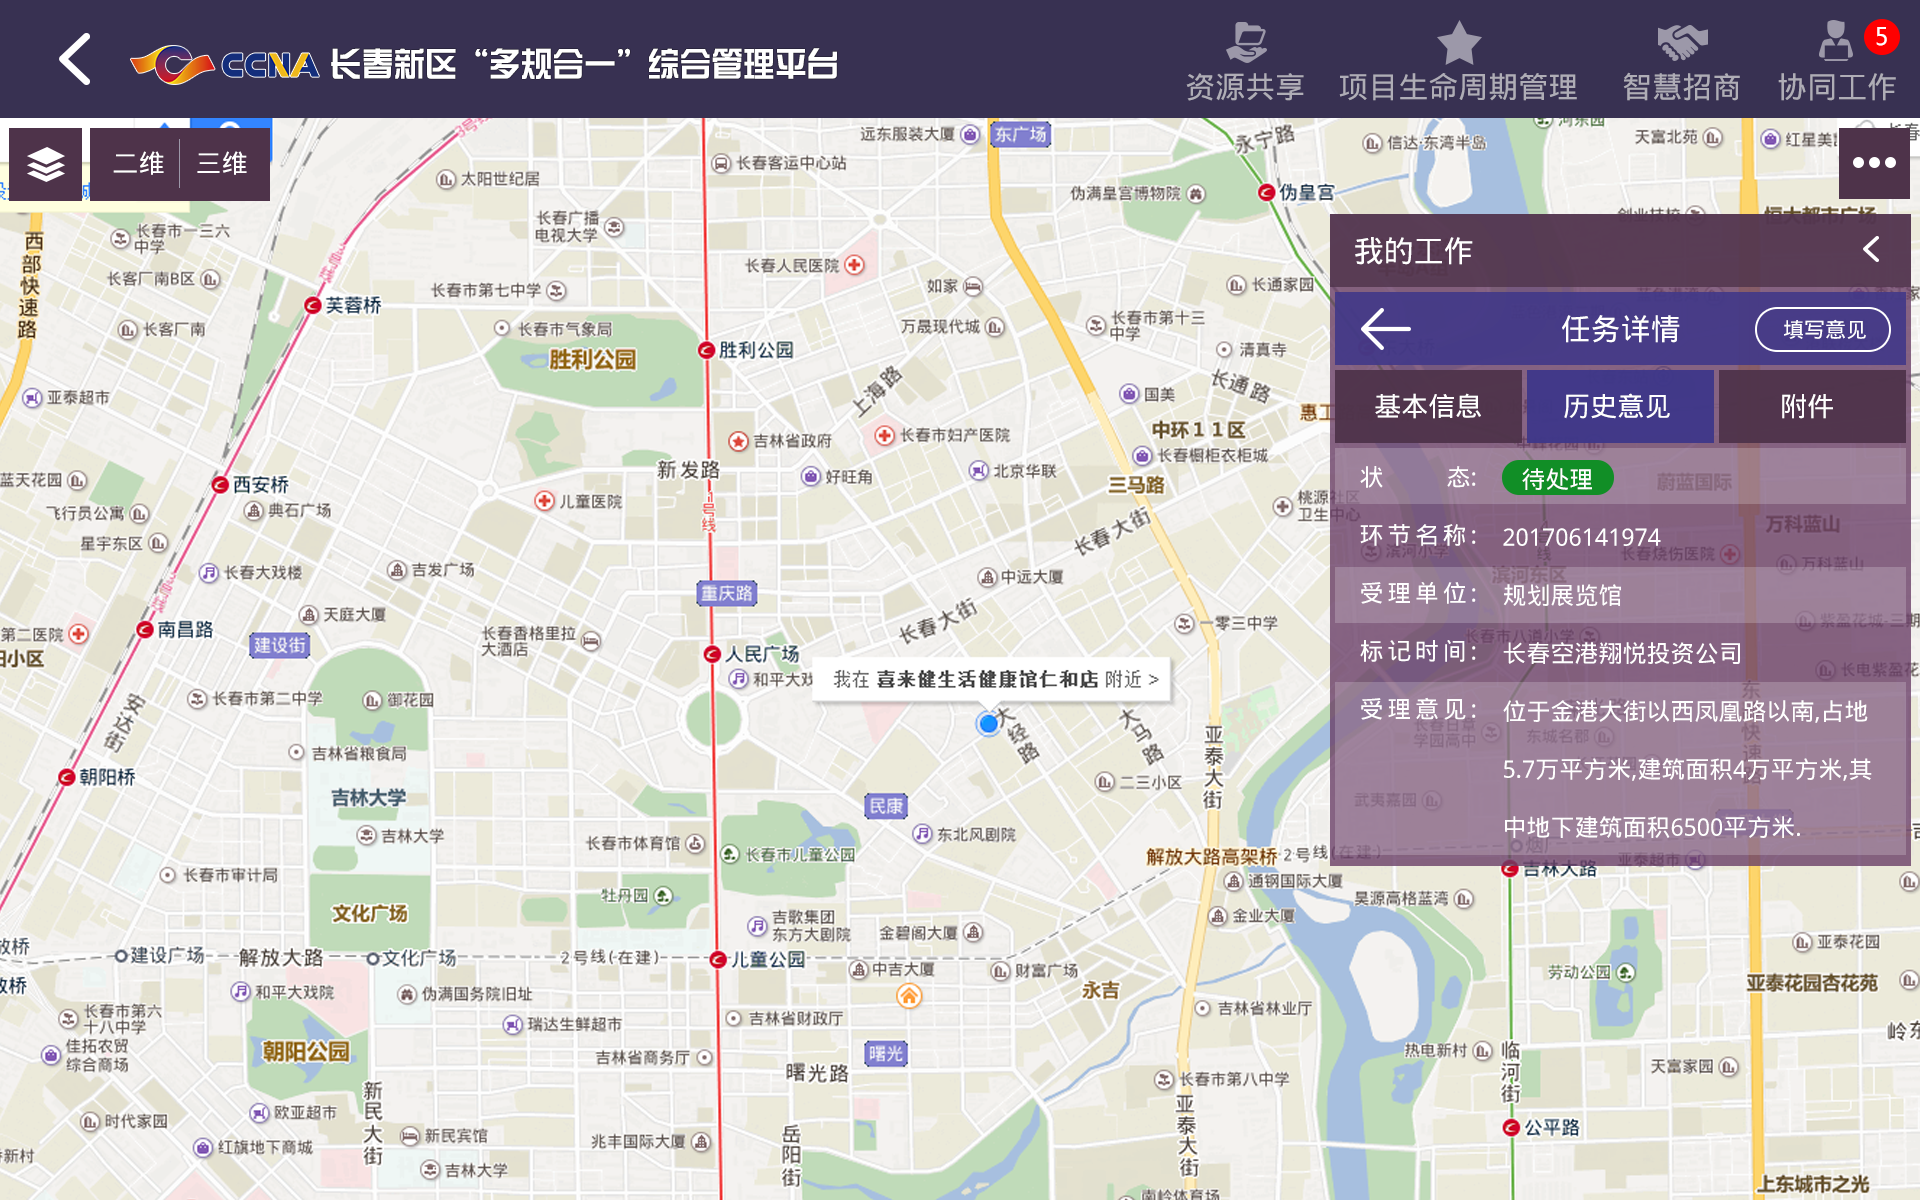Screen dimensions: 1920x1200
Task: Click 西安桥 station marker
Action: click(220, 485)
